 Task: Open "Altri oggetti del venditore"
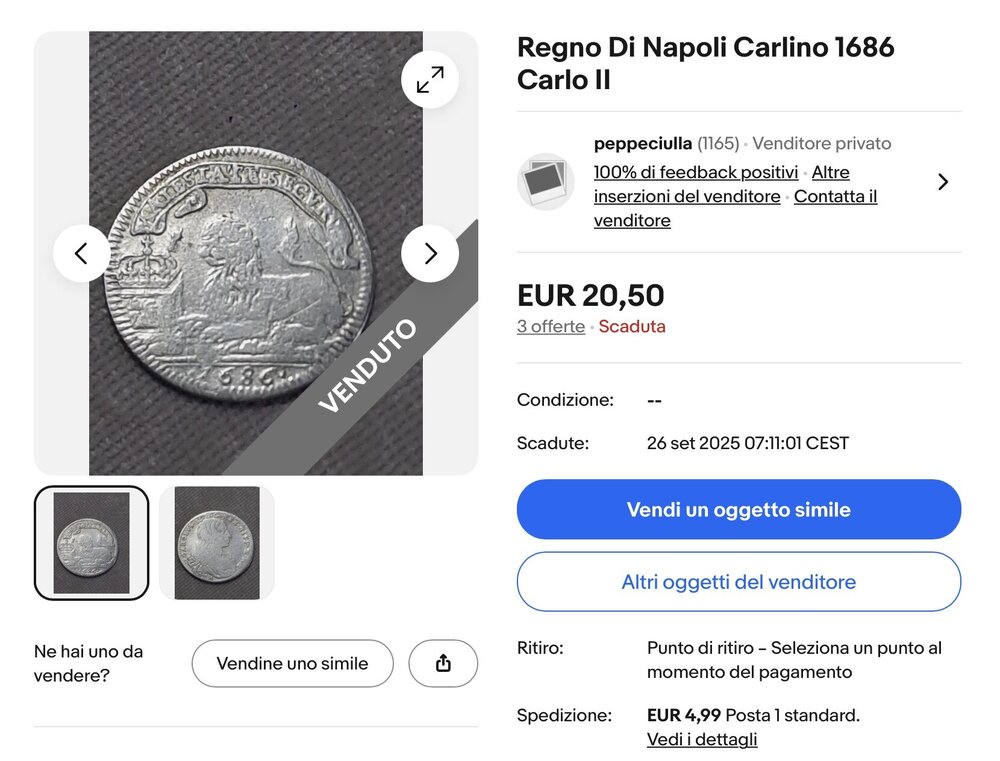click(738, 582)
